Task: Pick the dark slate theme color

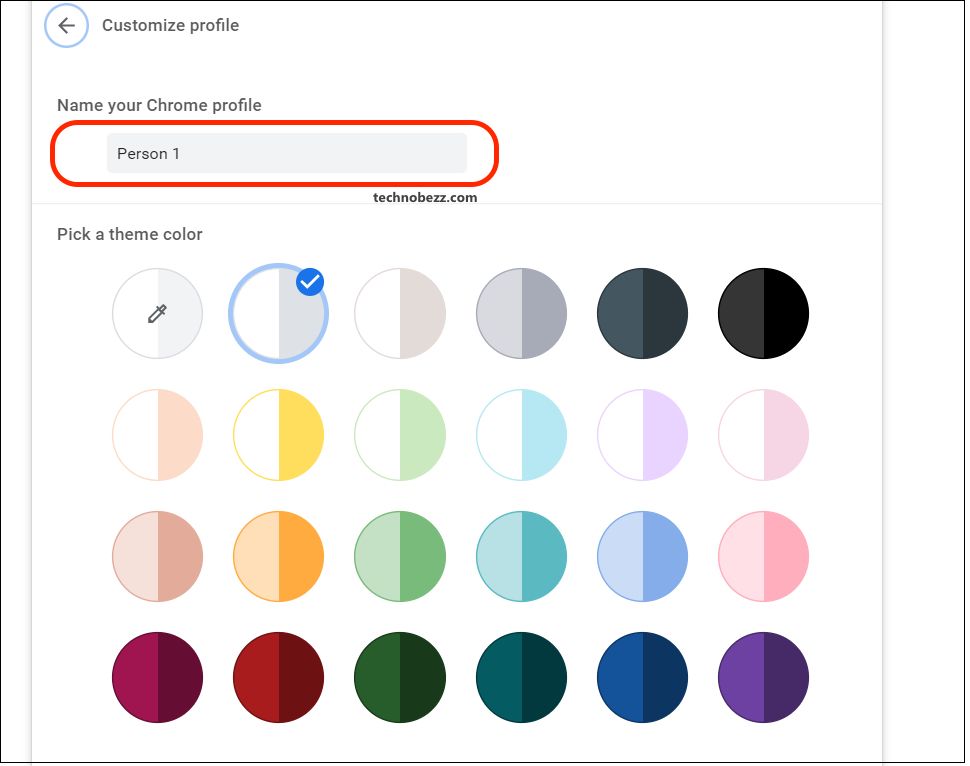Action: click(x=642, y=313)
